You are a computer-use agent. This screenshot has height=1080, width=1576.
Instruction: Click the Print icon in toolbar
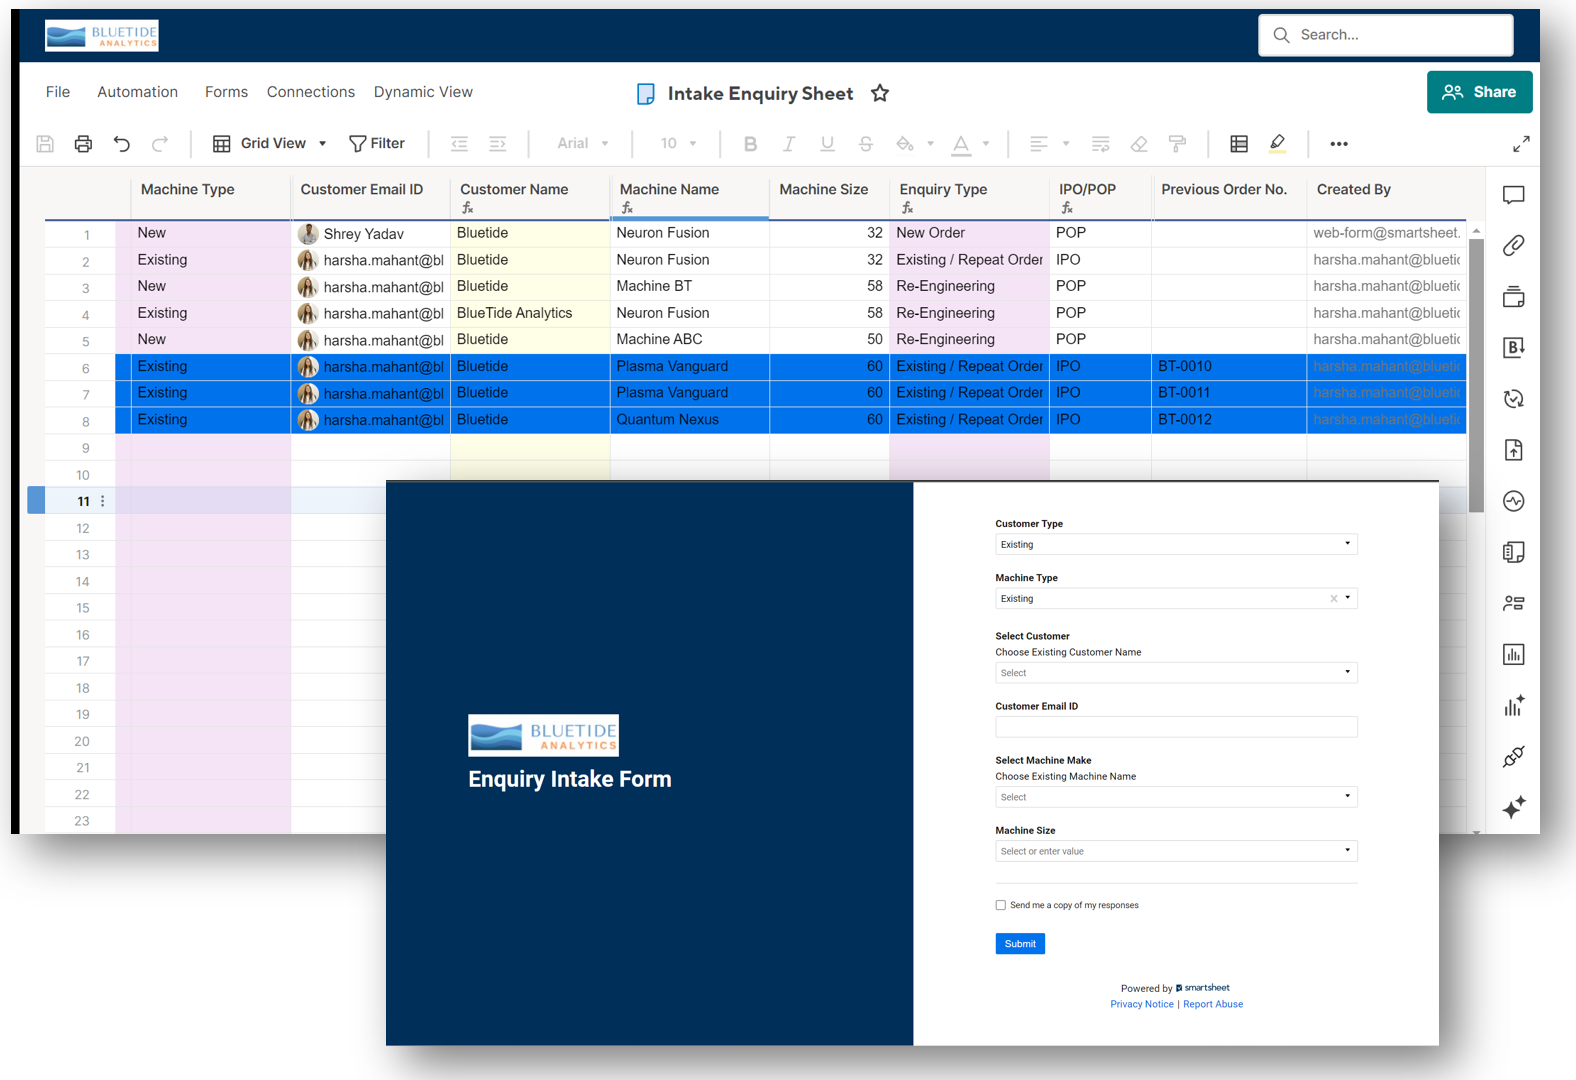[83, 144]
